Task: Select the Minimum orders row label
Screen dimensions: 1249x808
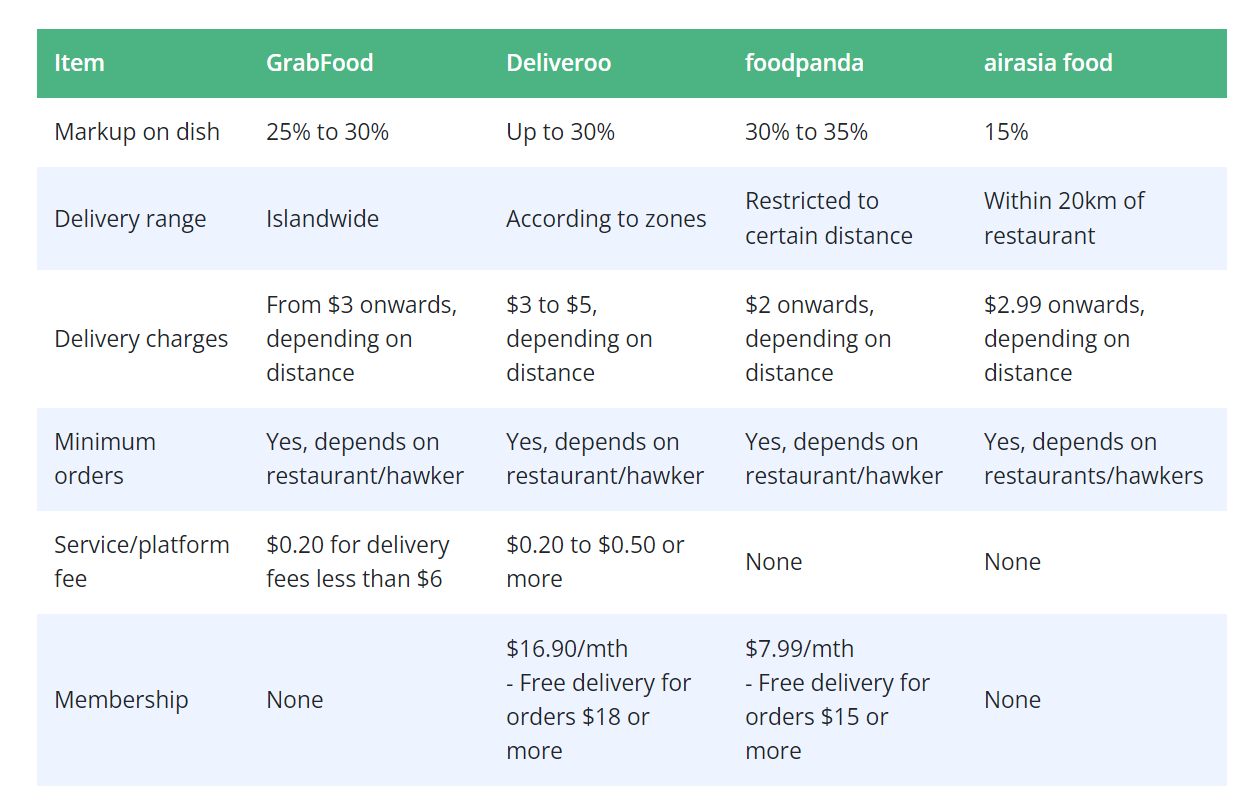Action: point(105,459)
